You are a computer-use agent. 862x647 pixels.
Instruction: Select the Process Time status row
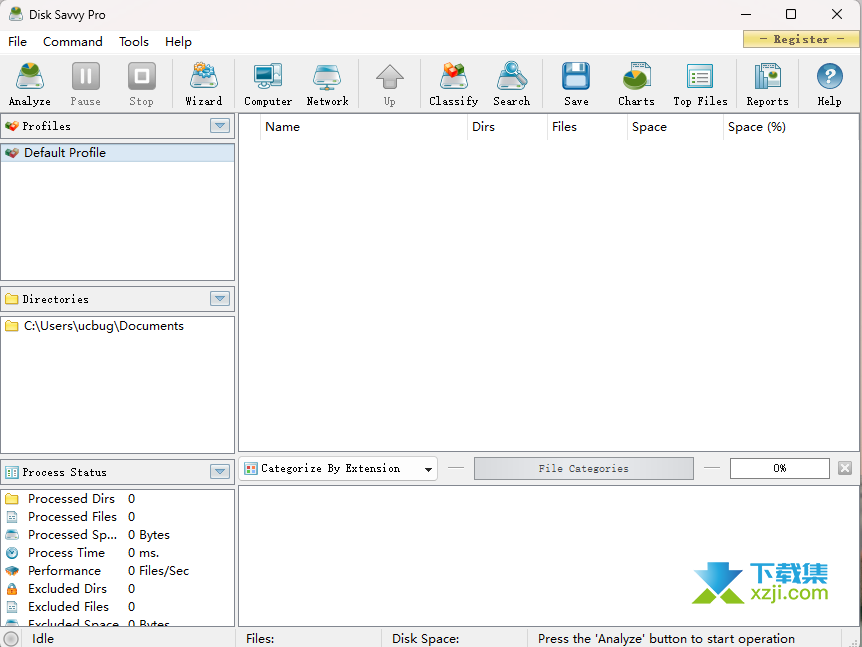[118, 552]
